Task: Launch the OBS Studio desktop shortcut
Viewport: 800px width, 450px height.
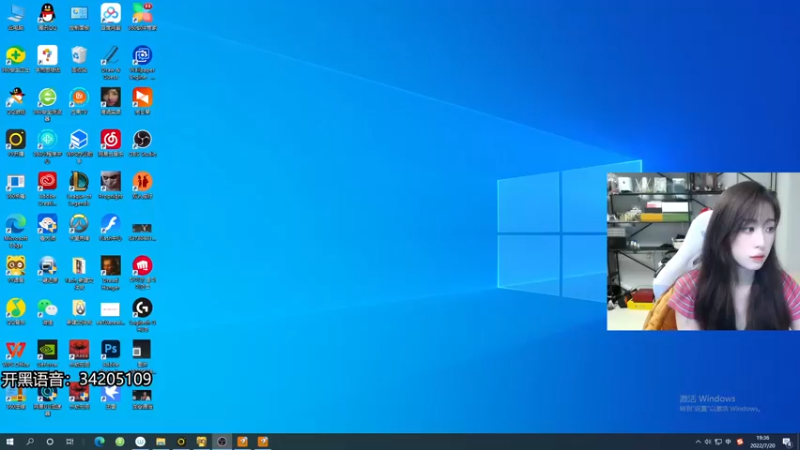Action: pyautogui.click(x=142, y=143)
